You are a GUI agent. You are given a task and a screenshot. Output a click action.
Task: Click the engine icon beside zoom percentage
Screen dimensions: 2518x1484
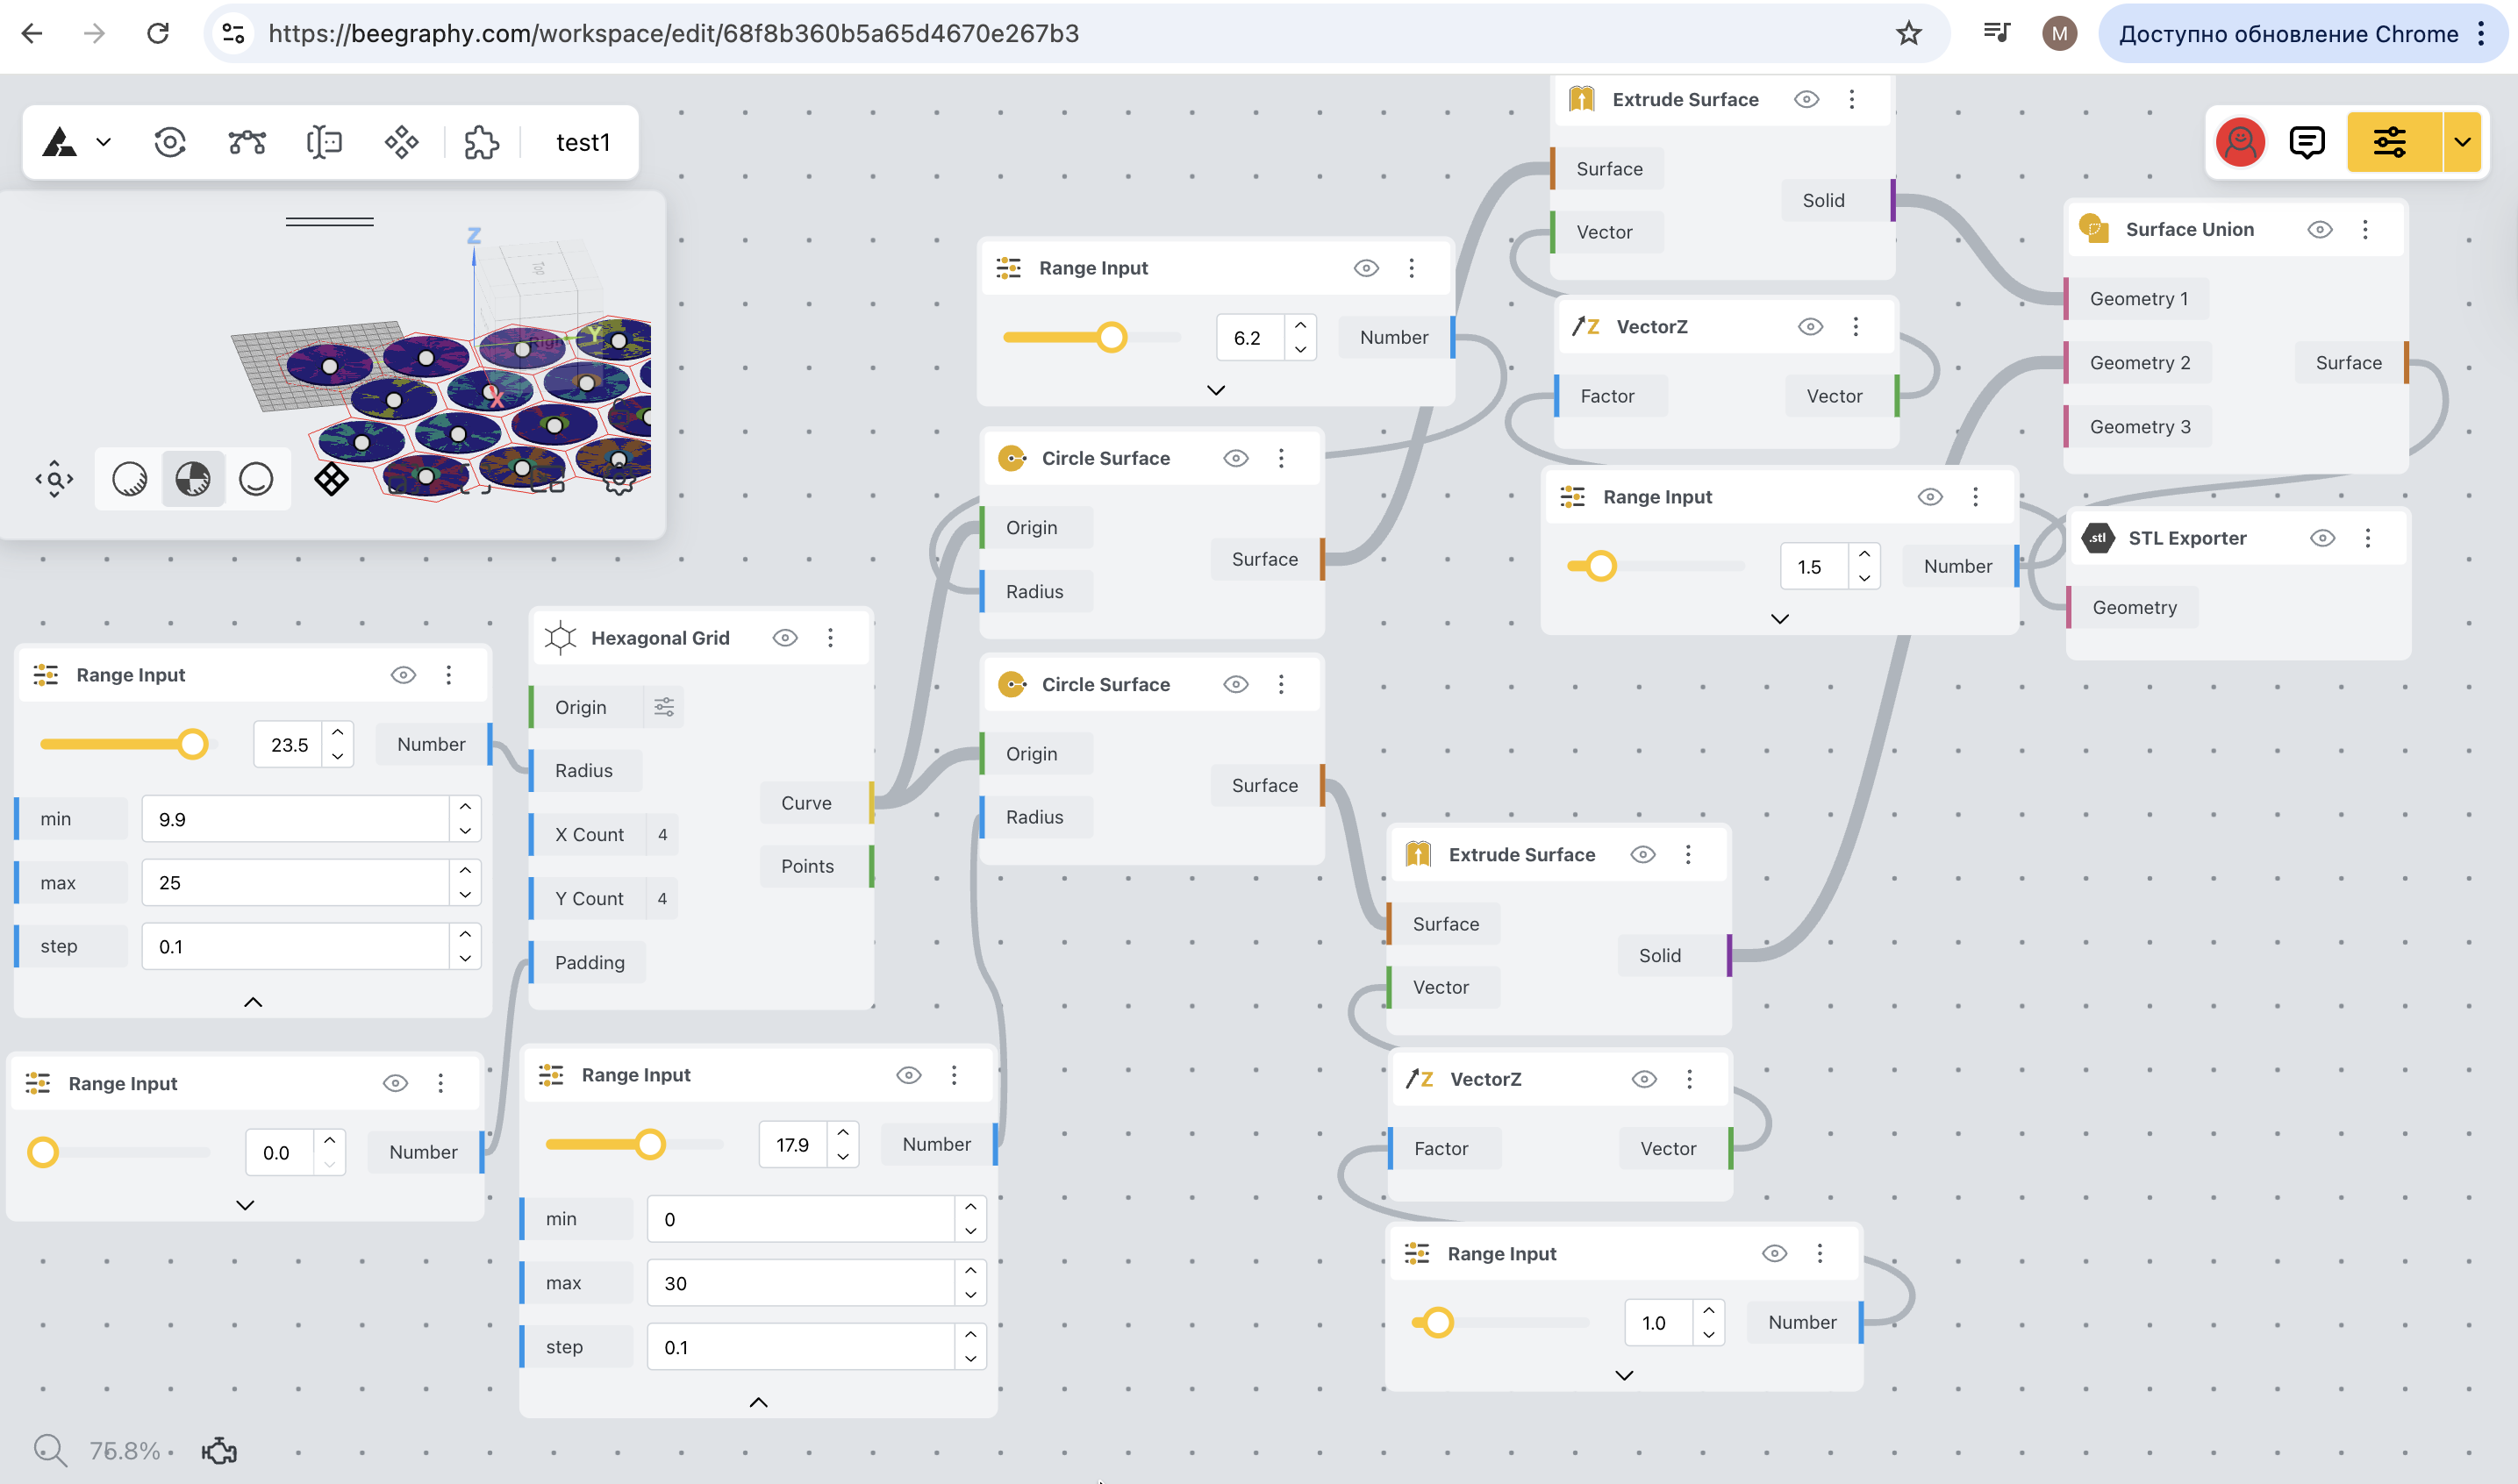pyautogui.click(x=219, y=1450)
